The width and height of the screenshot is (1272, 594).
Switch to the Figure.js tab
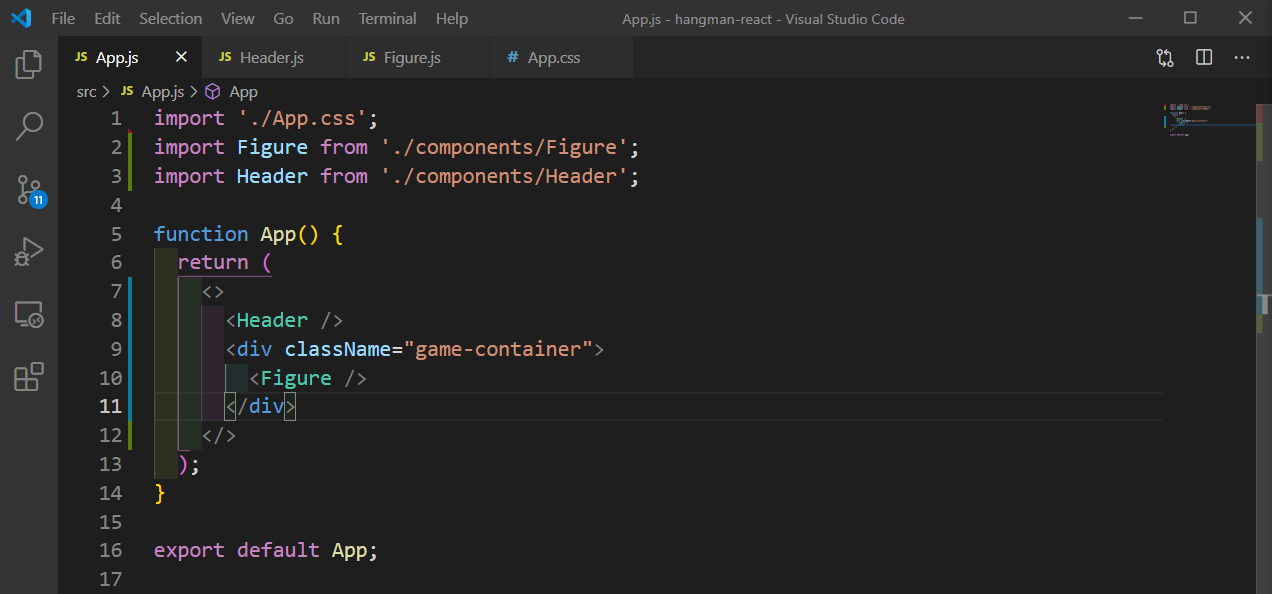[x=418, y=58]
